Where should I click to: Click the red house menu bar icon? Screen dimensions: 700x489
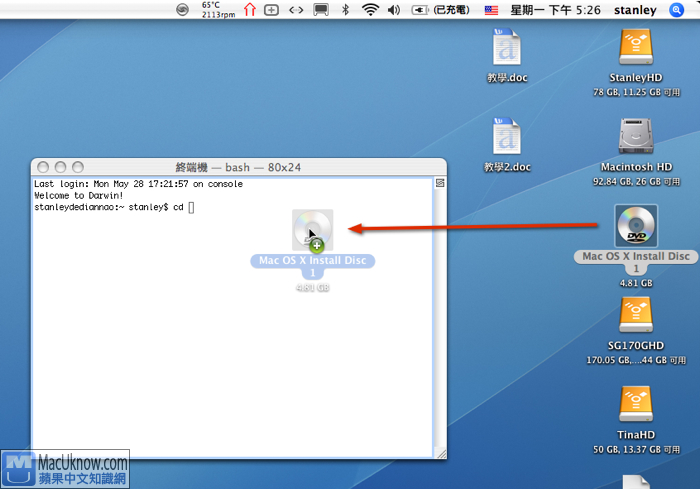[250, 9]
